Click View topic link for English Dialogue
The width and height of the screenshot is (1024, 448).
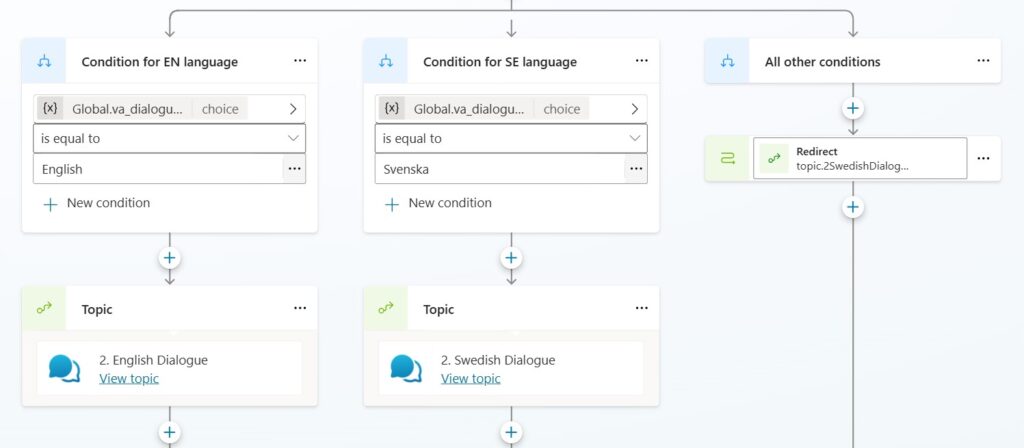pyautogui.click(x=129, y=378)
